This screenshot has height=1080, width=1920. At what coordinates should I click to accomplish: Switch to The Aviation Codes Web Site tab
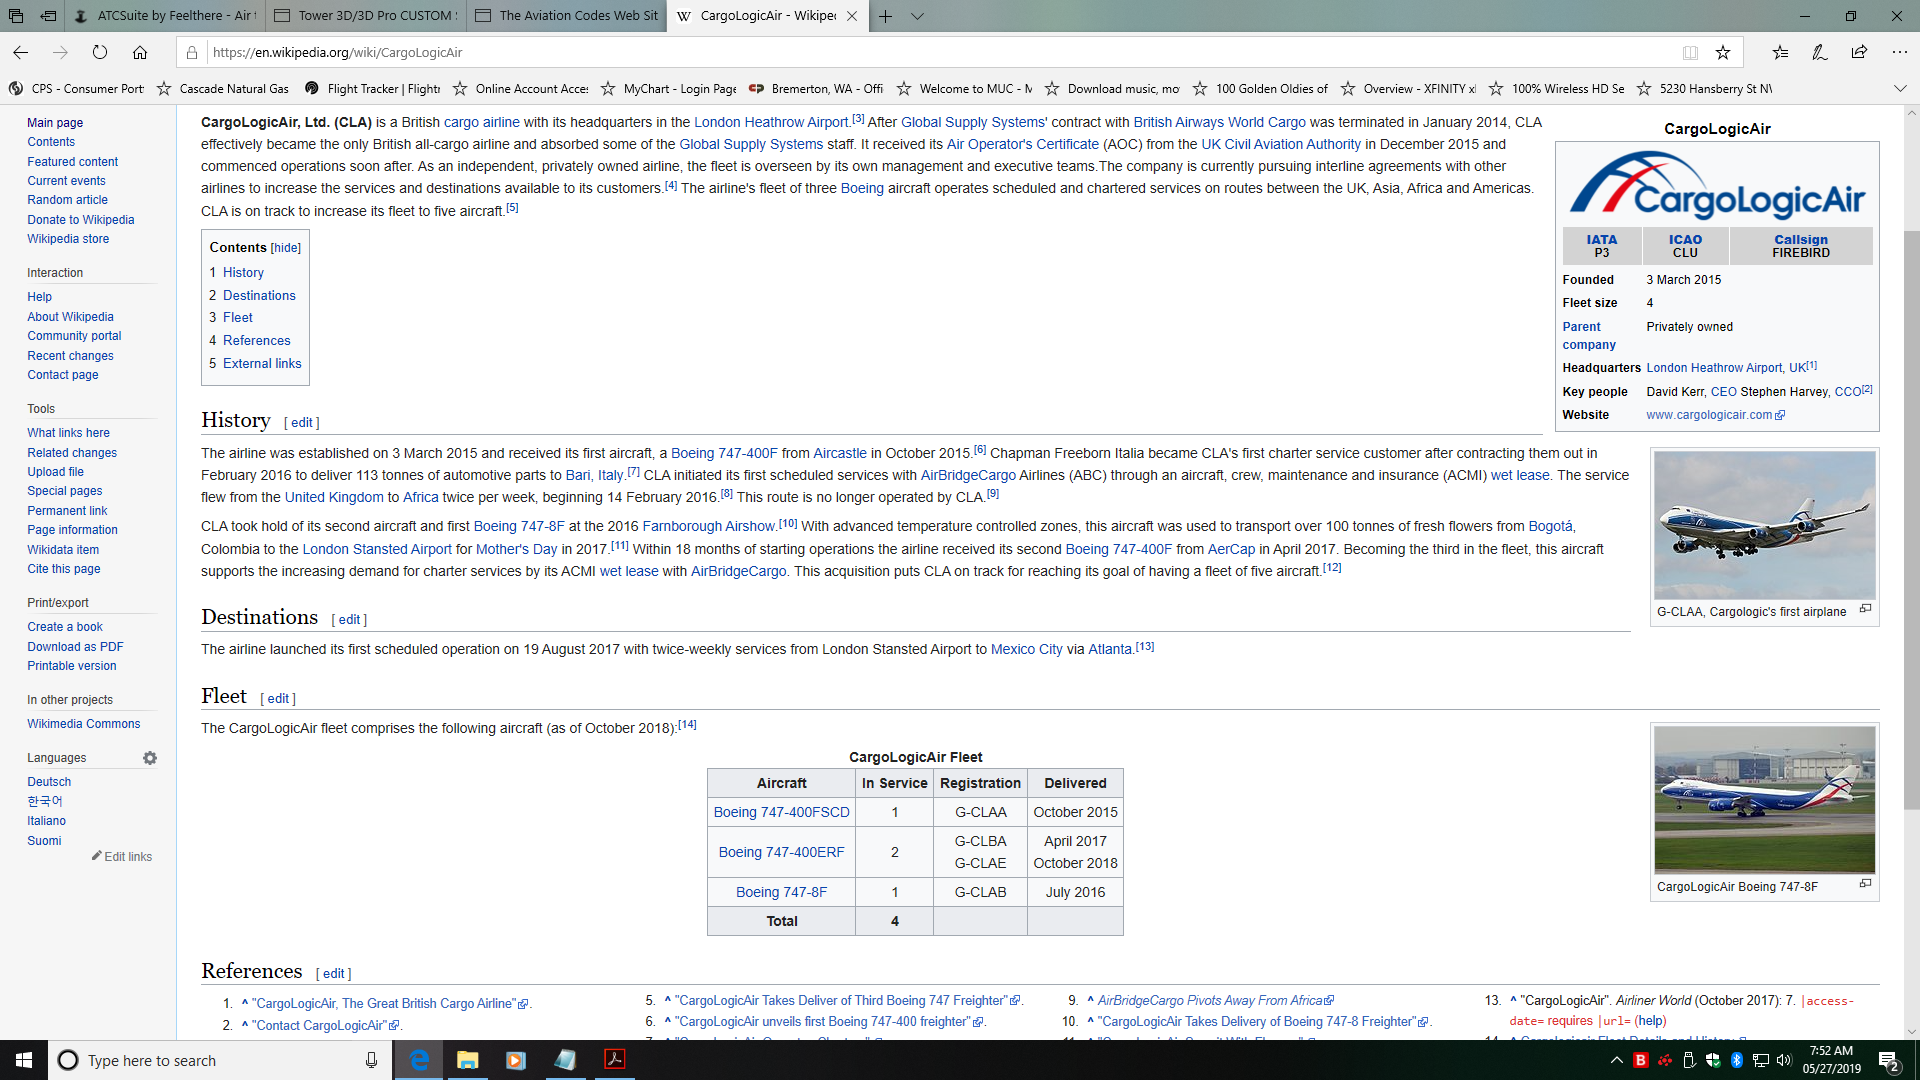pyautogui.click(x=567, y=16)
